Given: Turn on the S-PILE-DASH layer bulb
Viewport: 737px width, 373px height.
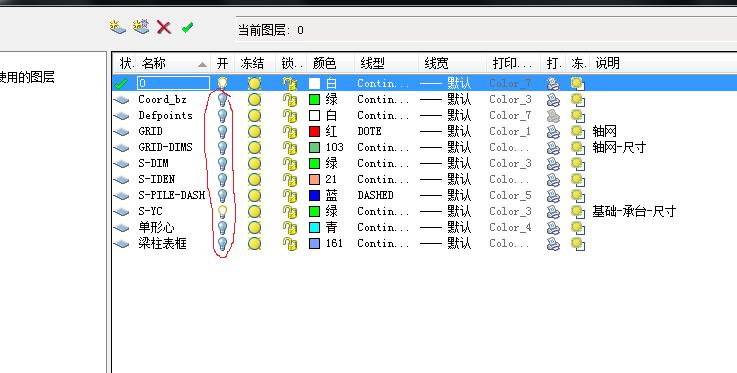Looking at the screenshot, I should click(222, 195).
